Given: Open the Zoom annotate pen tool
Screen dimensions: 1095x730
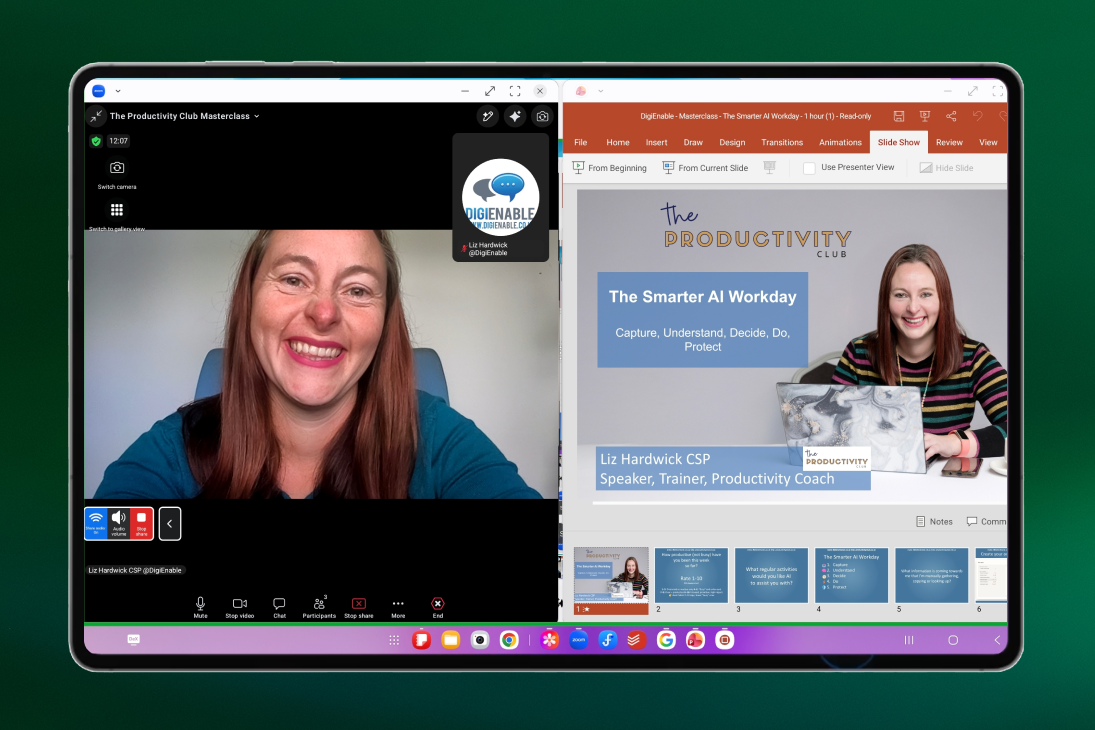Looking at the screenshot, I should 487,117.
